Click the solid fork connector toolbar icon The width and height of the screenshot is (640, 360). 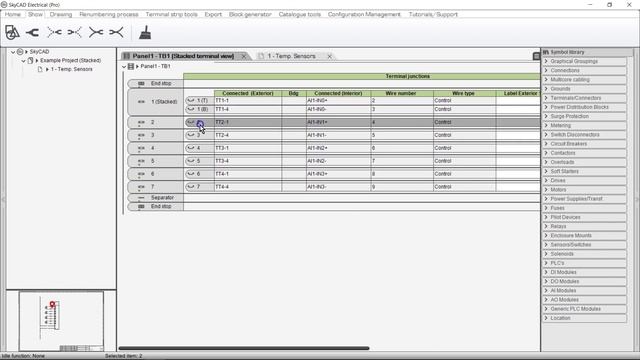click(x=32, y=32)
